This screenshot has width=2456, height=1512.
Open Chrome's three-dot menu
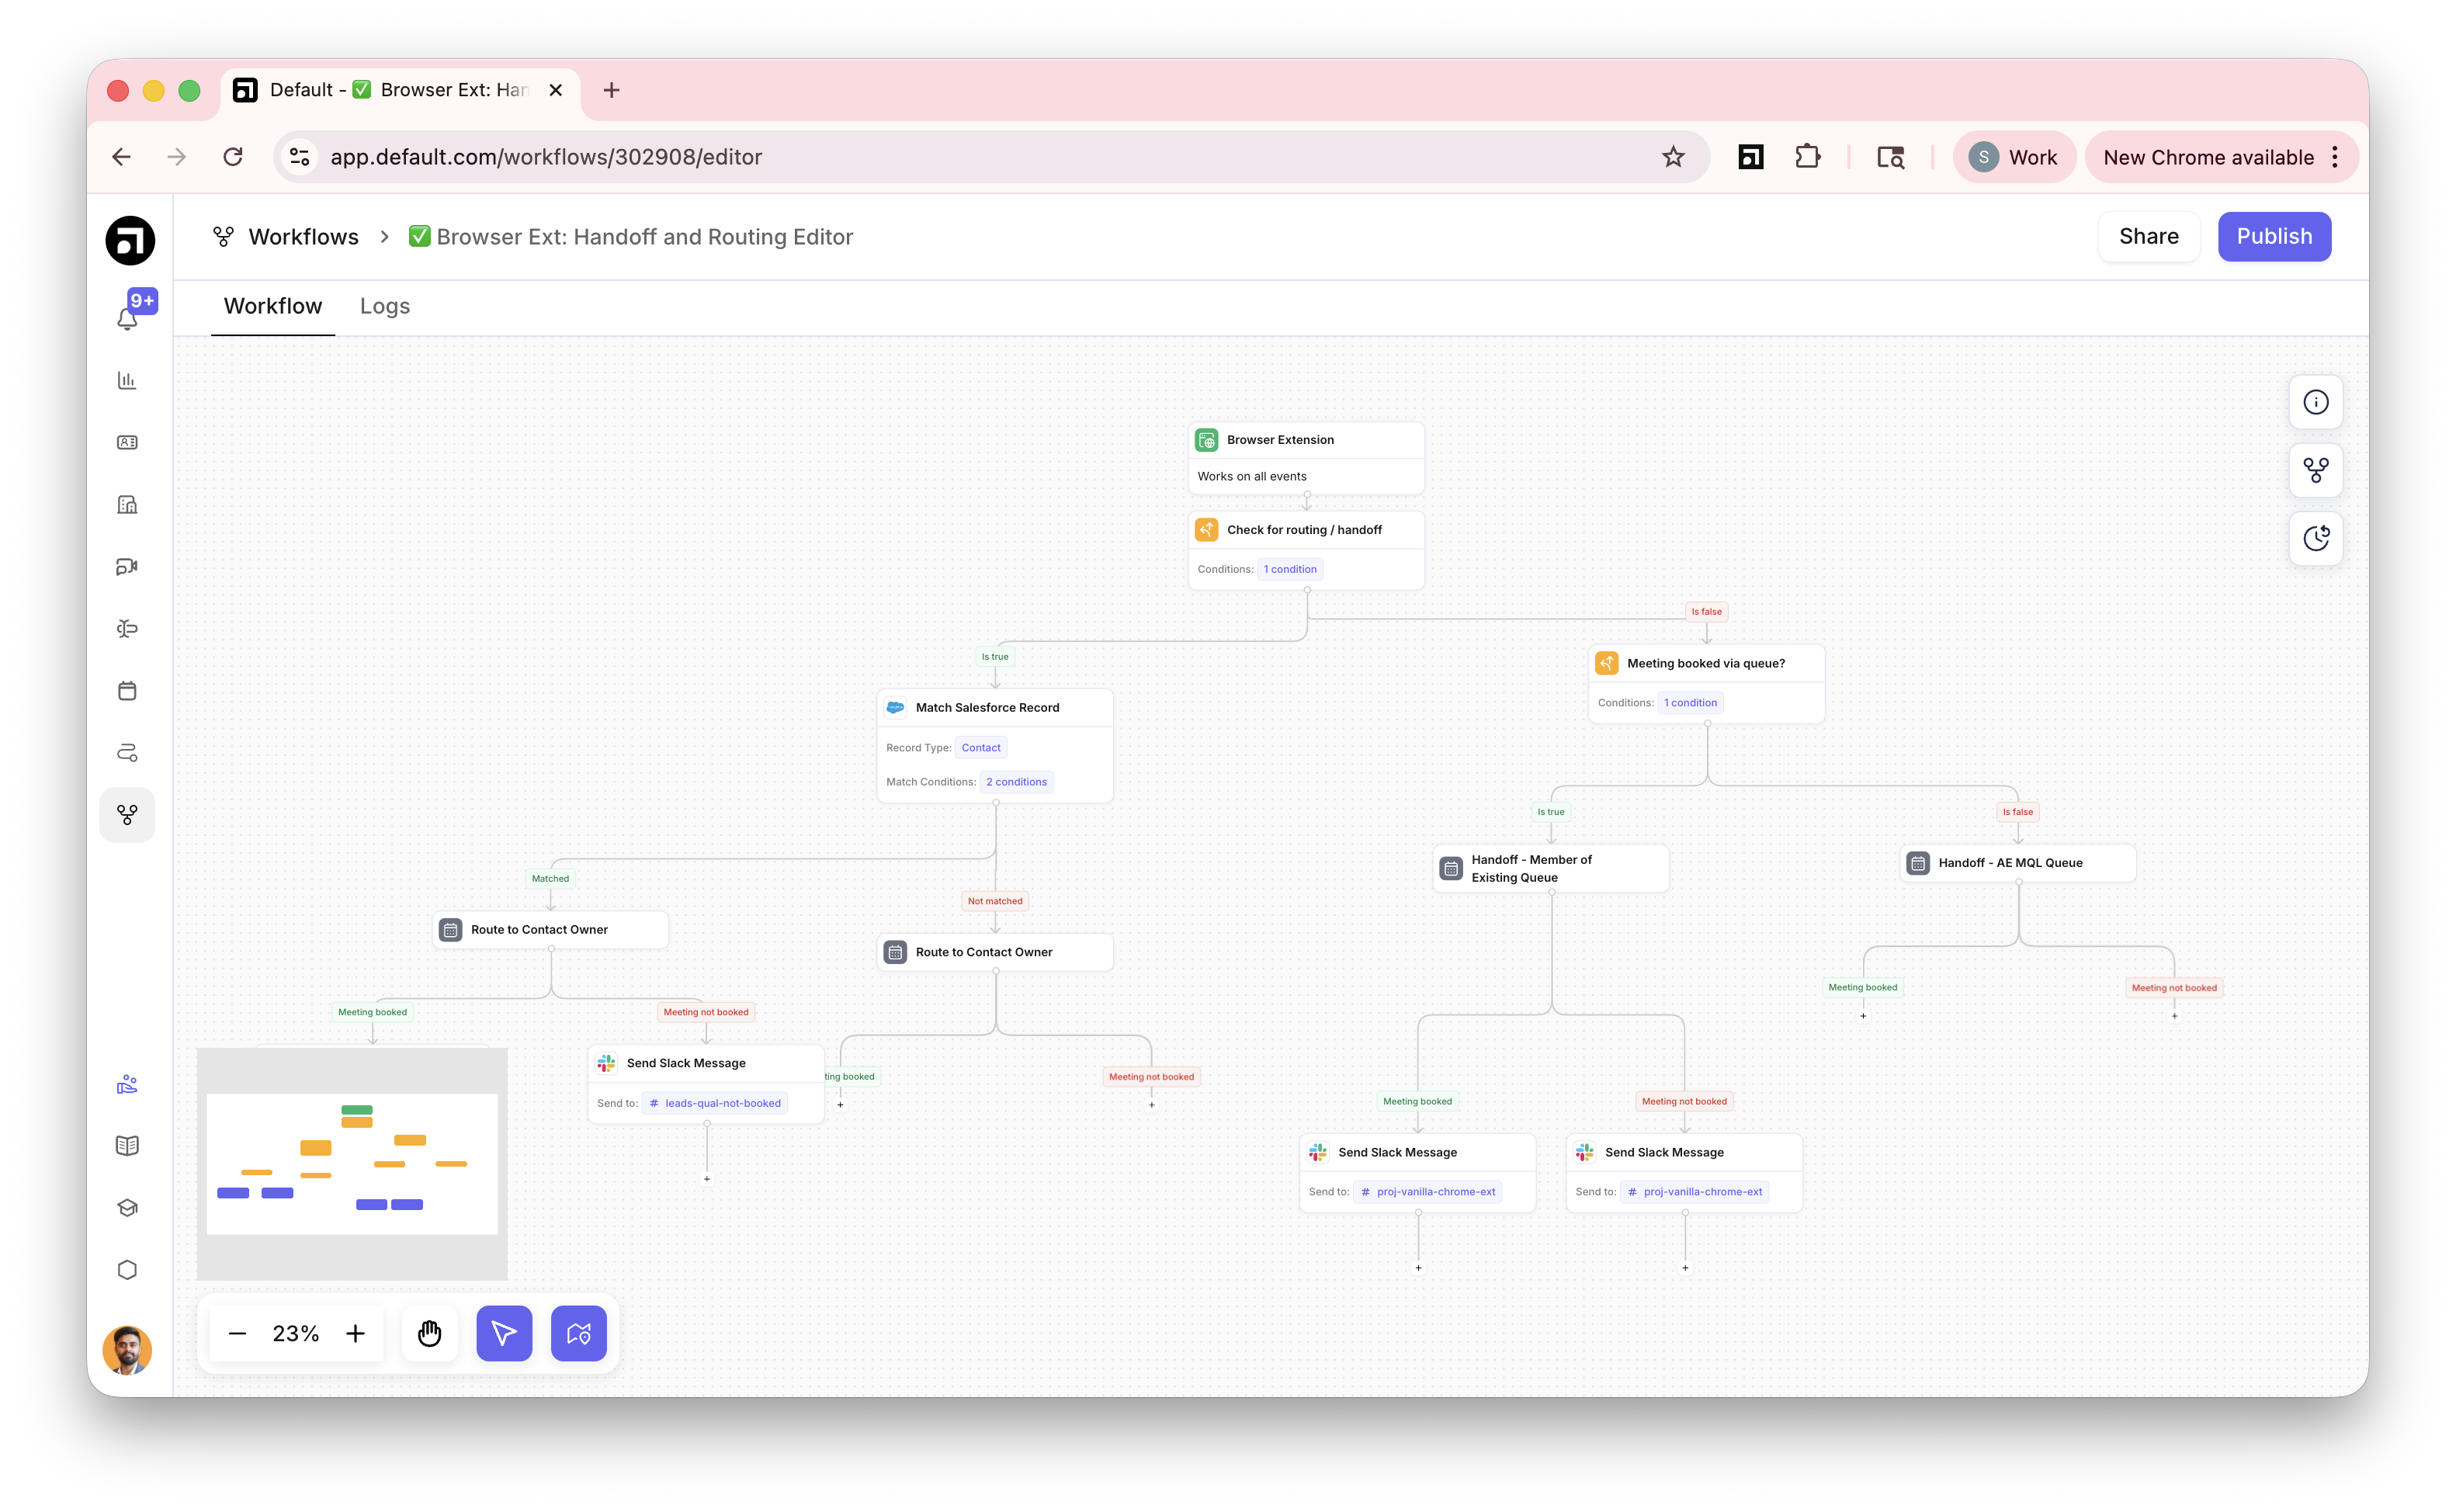pos(2335,157)
